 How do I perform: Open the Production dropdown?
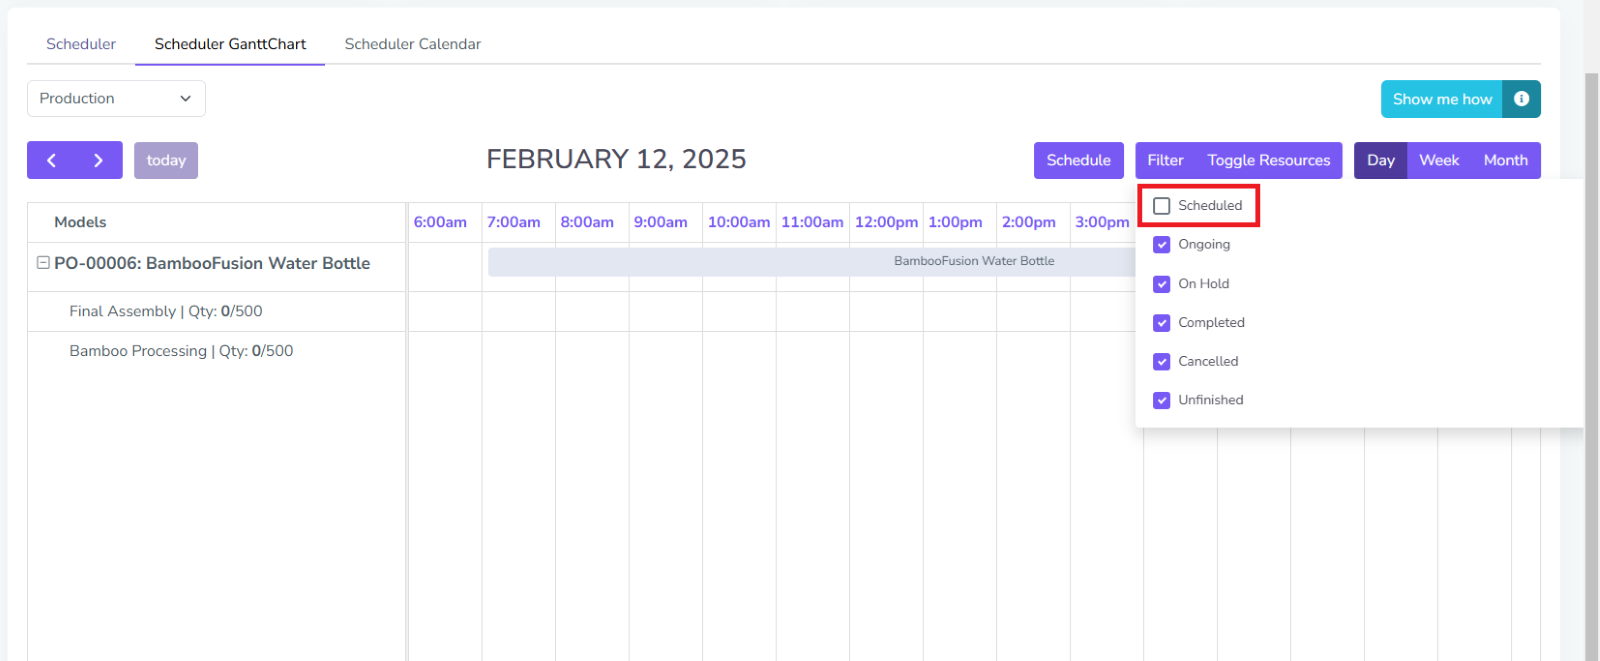coord(116,98)
